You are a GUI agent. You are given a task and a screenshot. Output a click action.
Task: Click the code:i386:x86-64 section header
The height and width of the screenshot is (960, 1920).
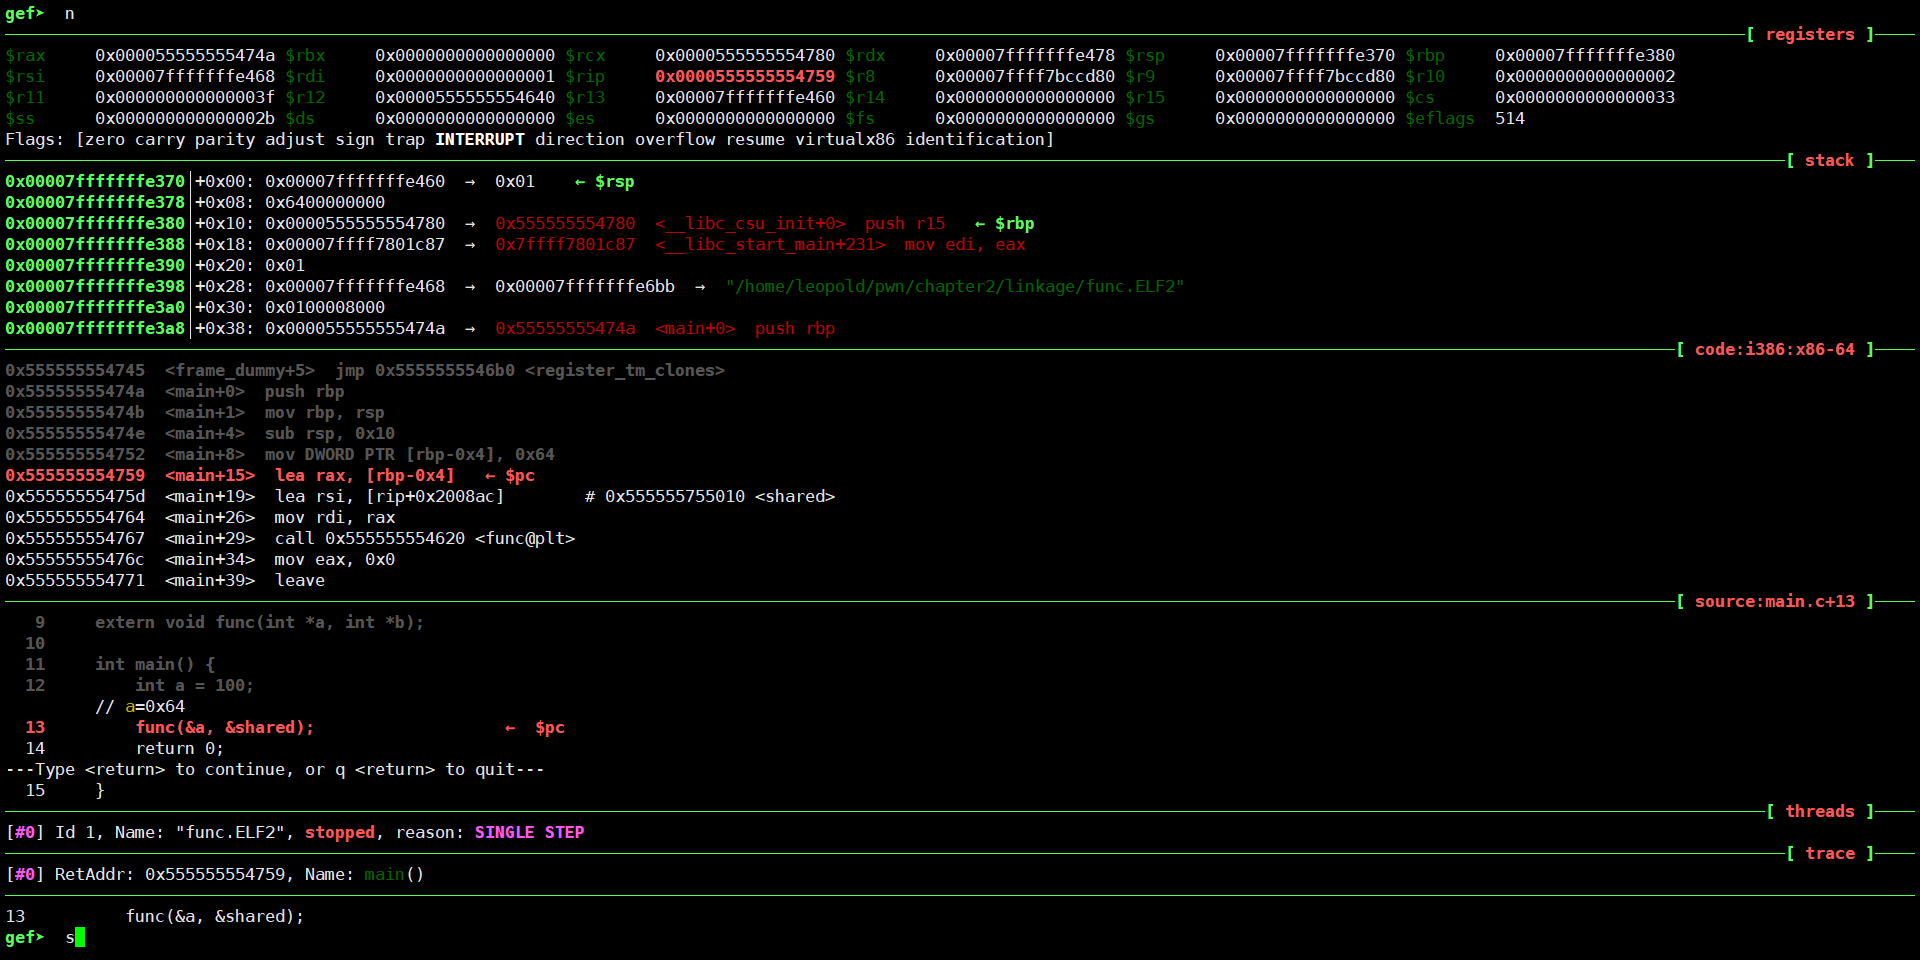1775,349
